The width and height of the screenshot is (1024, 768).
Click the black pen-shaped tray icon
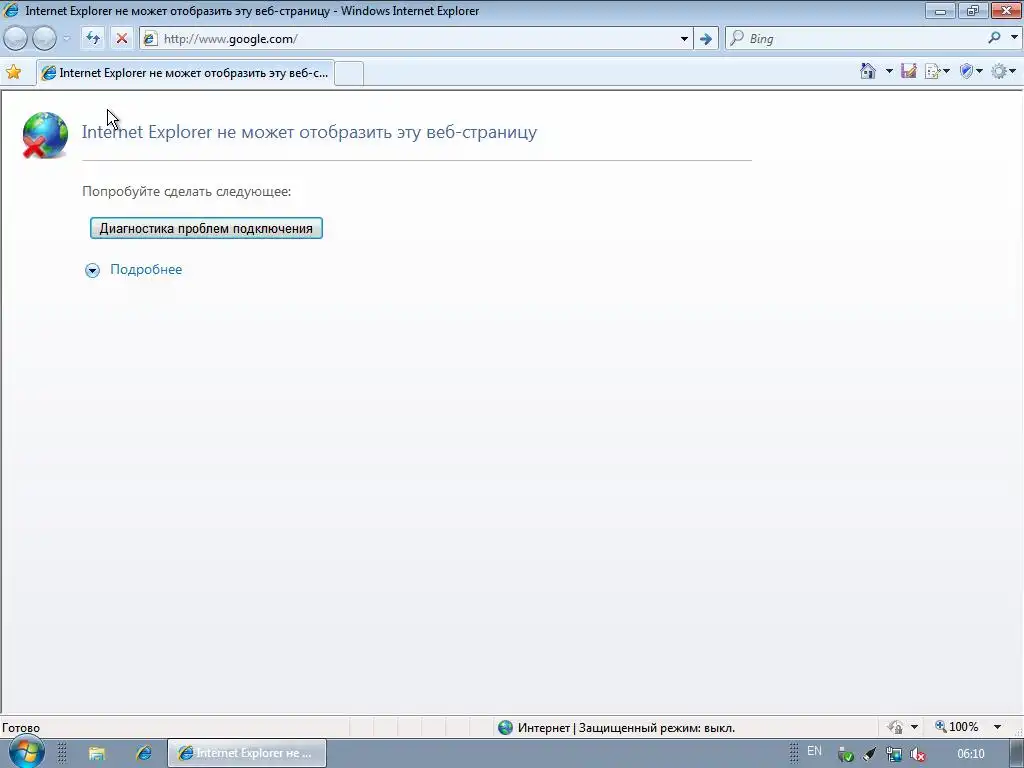coord(869,755)
